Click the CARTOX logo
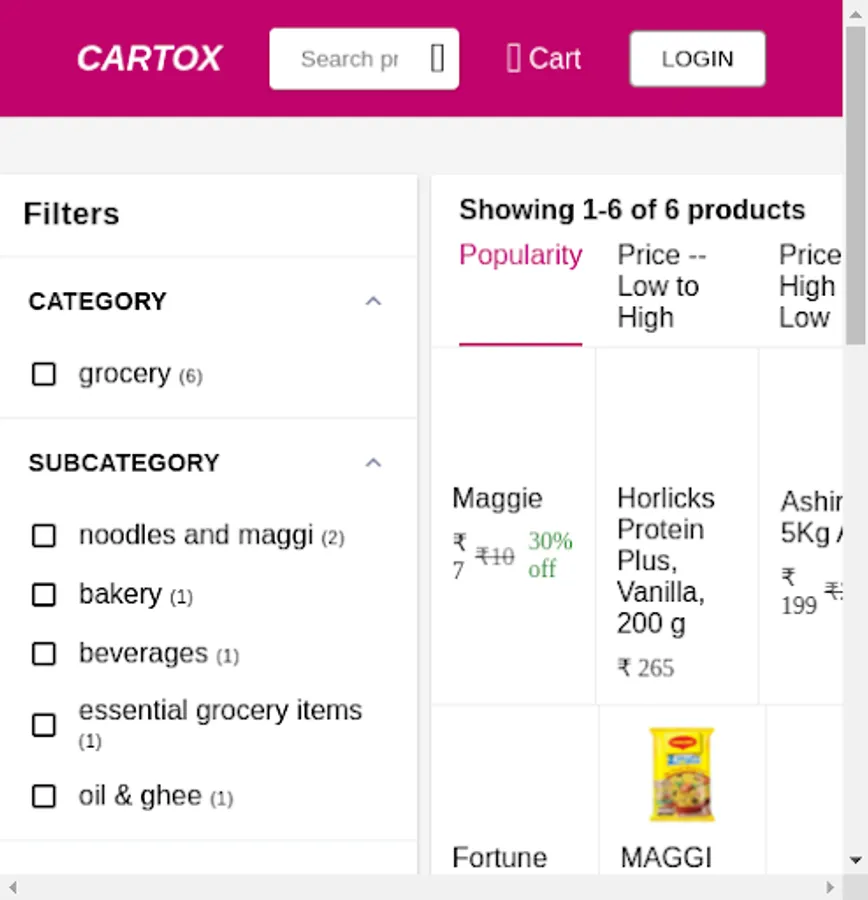This screenshot has width=868, height=900. (149, 59)
